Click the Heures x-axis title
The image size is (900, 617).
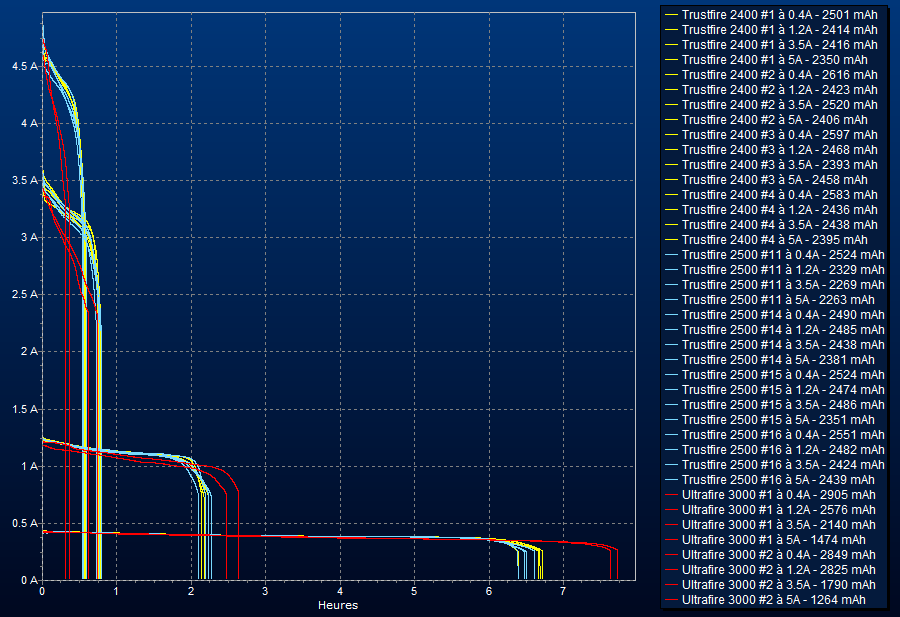(x=338, y=605)
